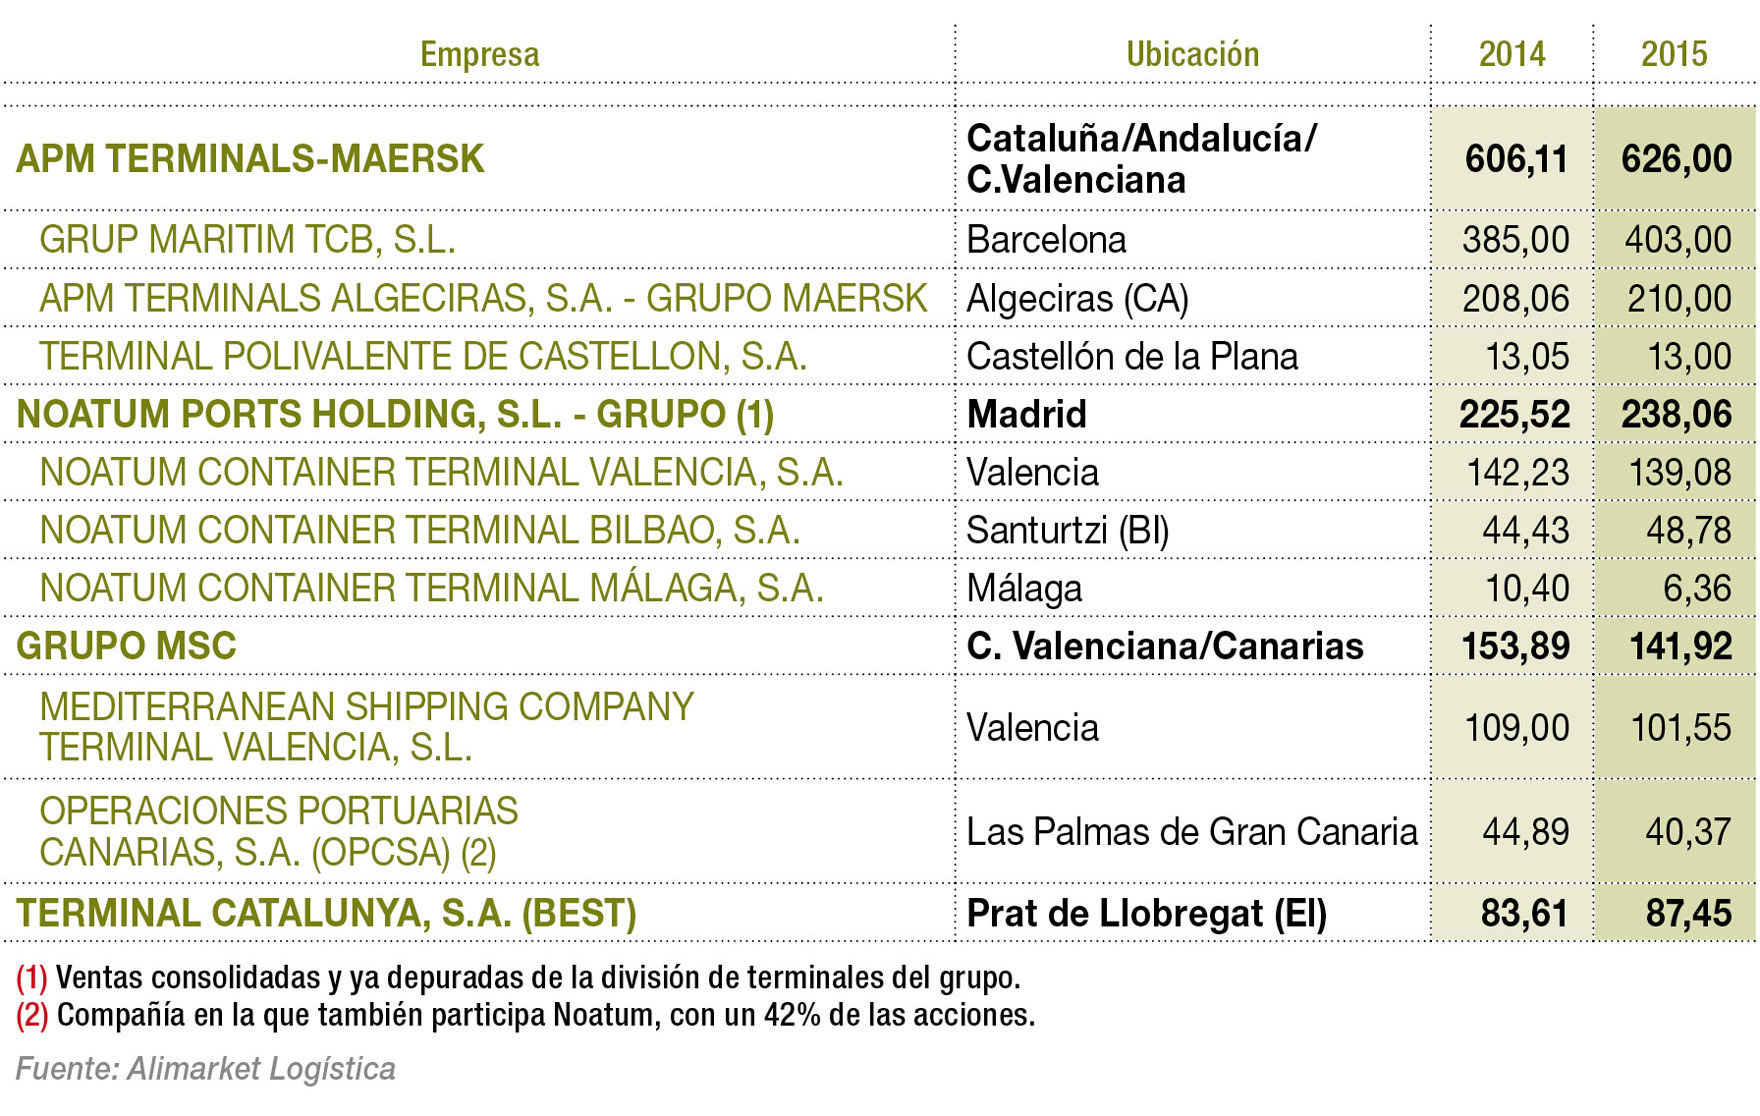Viewport: 1760px width, 1116px height.
Task: Click the 2014 column header
Action: pos(1511,54)
